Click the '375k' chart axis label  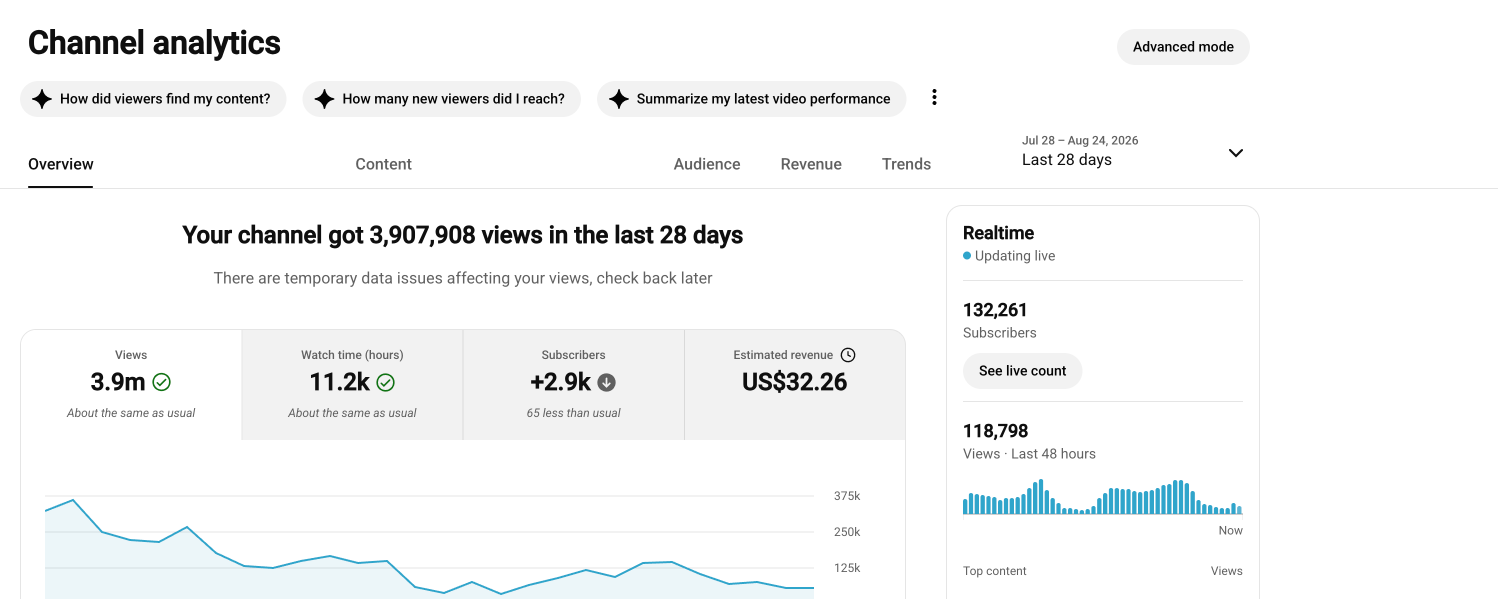click(x=847, y=496)
